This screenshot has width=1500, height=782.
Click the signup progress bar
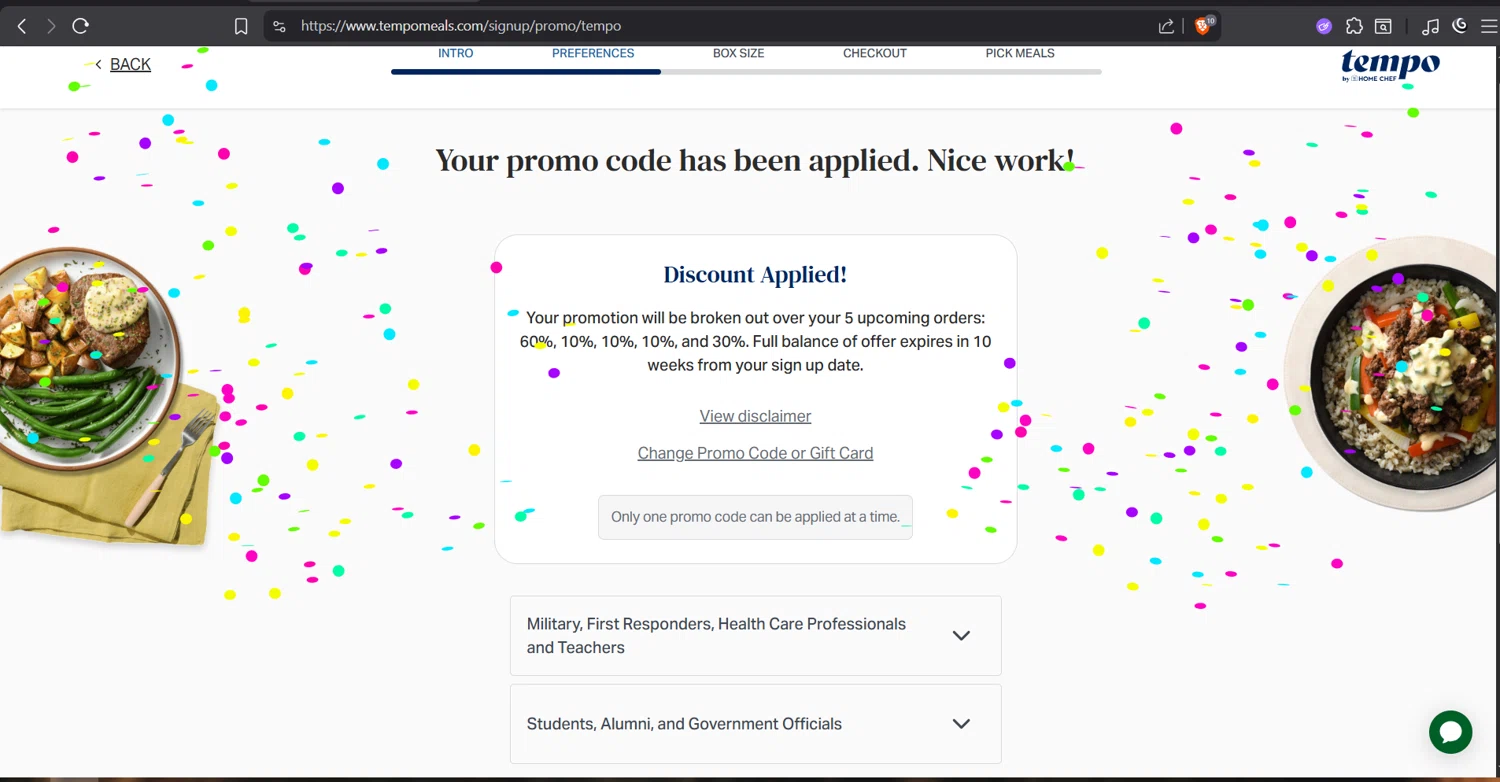(746, 72)
